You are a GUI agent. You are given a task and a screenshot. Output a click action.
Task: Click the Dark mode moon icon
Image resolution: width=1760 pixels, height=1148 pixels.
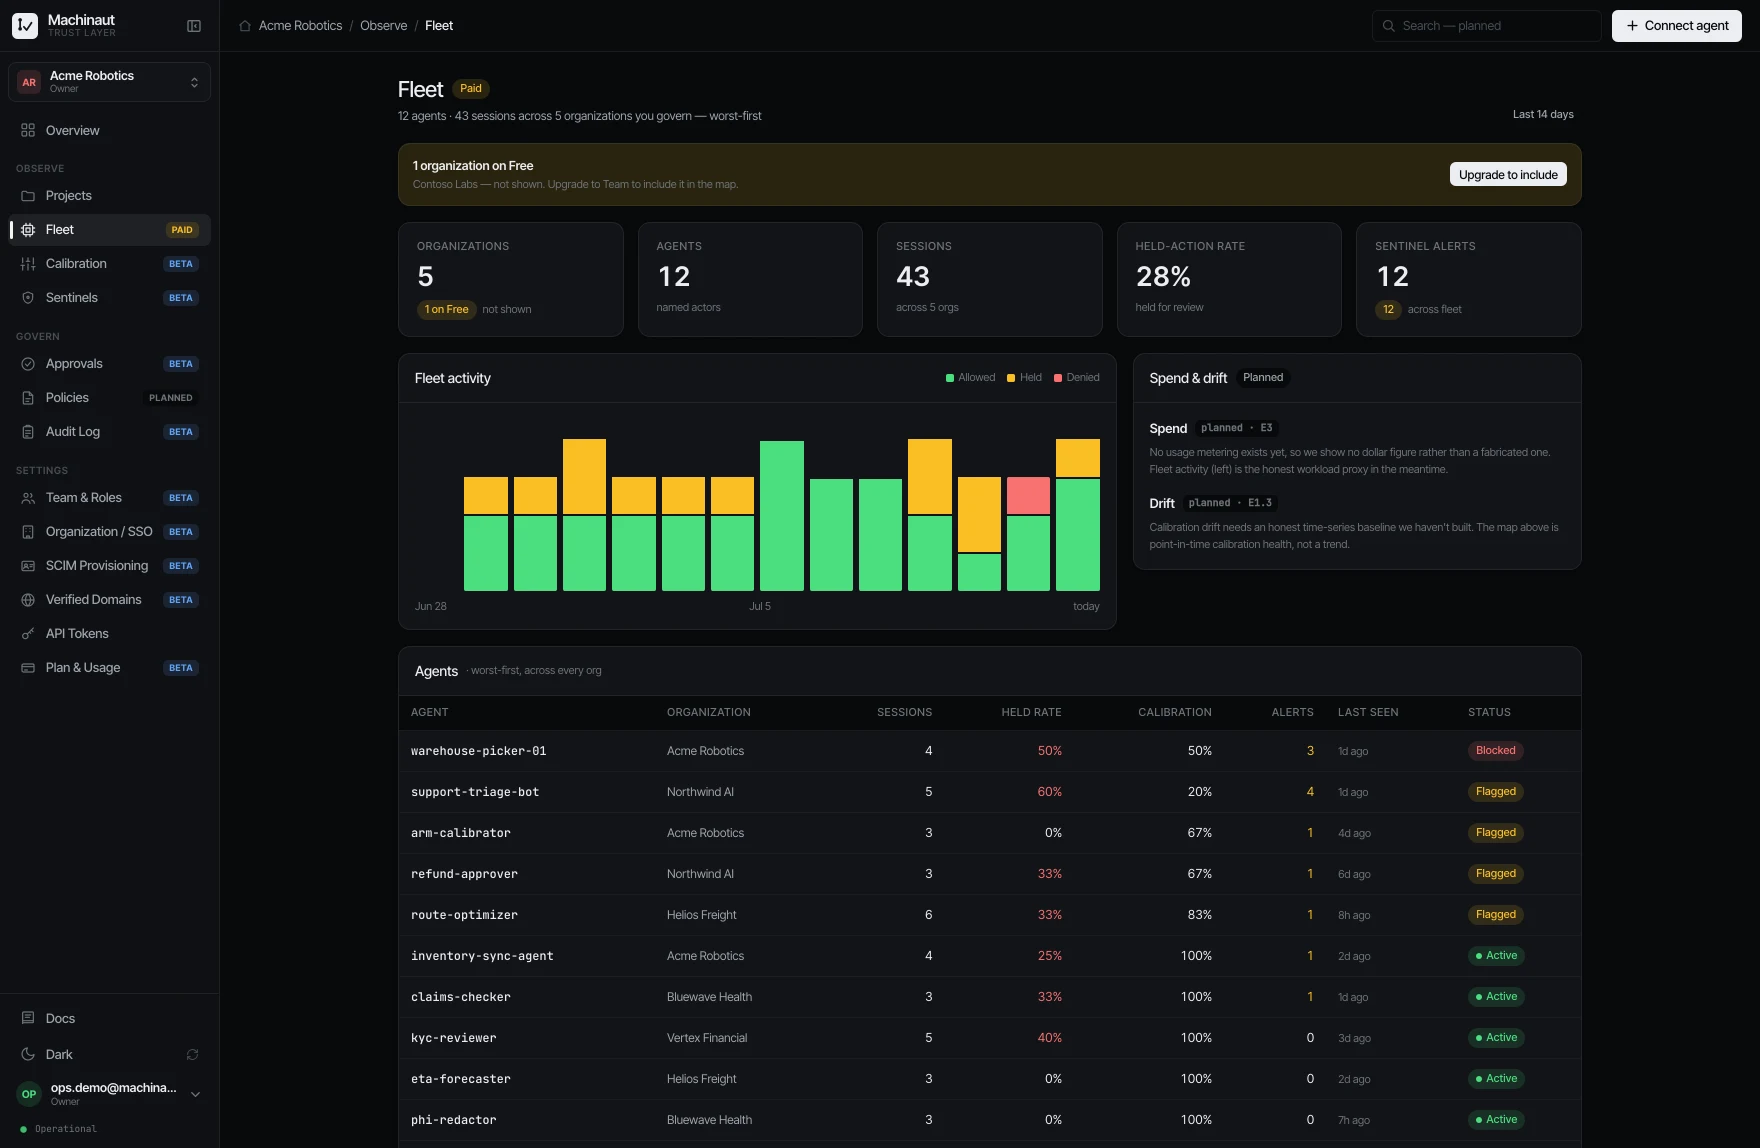click(28, 1054)
